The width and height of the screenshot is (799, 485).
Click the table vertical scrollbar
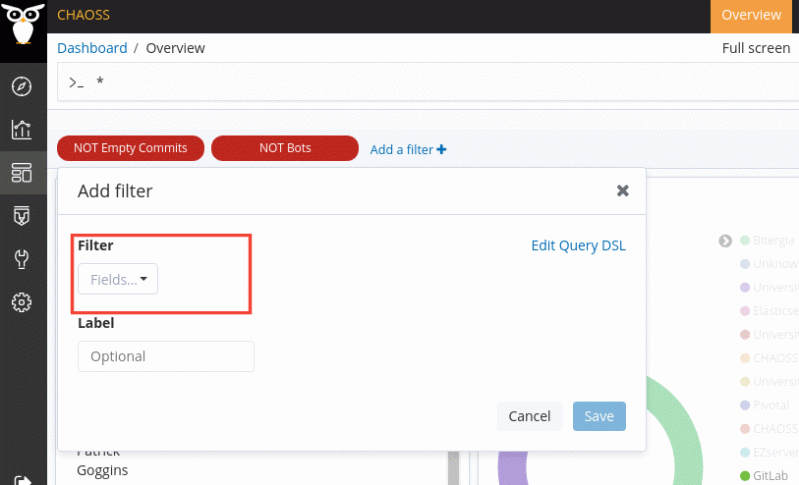coord(453,468)
